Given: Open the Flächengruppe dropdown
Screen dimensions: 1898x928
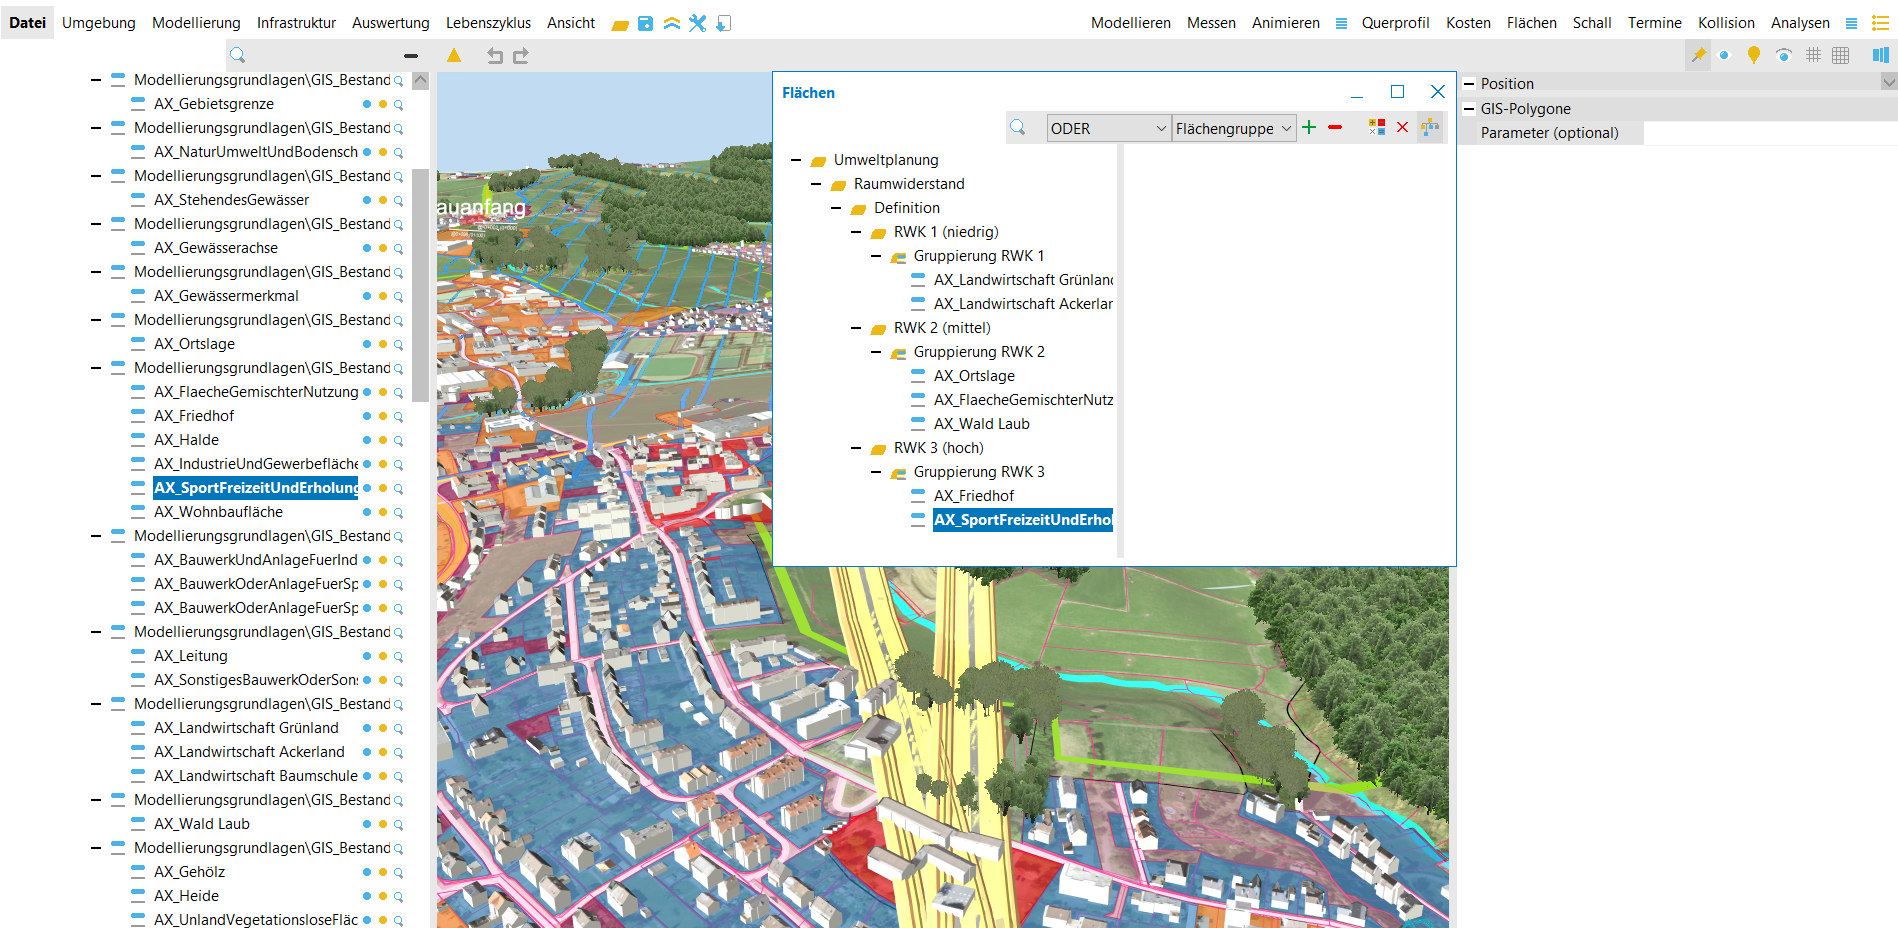Looking at the screenshot, I should 1234,128.
